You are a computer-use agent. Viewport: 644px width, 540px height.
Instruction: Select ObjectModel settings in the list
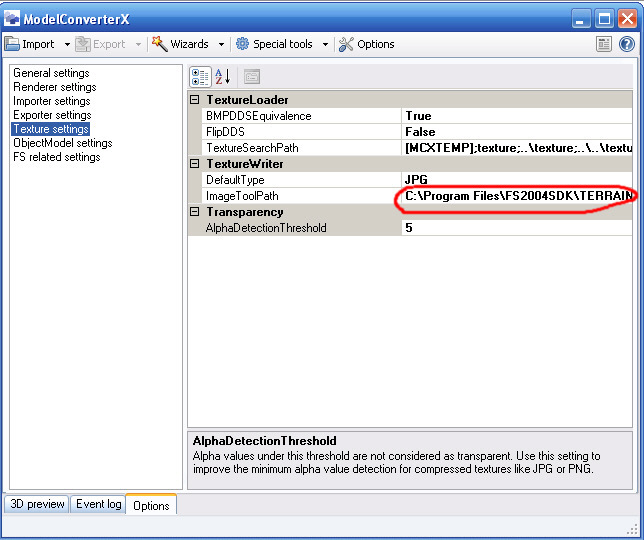coord(62,143)
